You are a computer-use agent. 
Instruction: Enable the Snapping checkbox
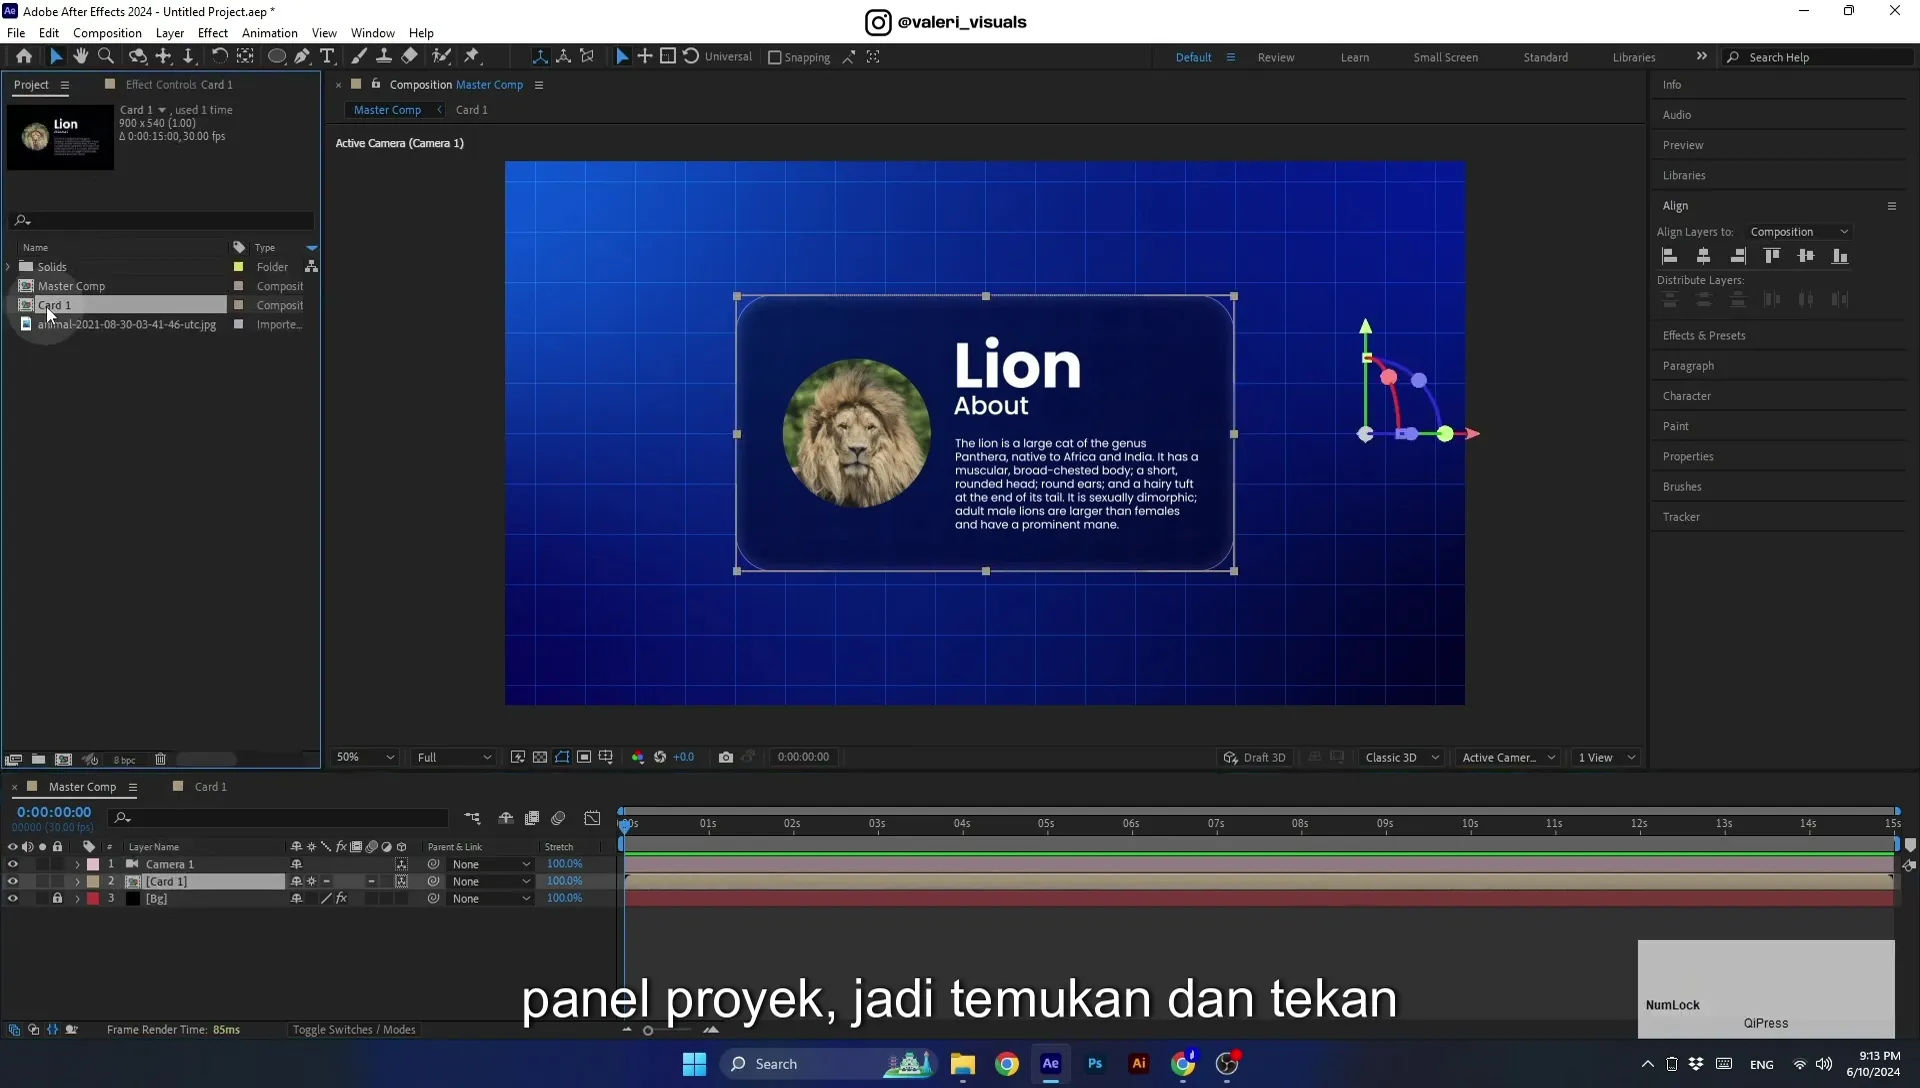[774, 58]
